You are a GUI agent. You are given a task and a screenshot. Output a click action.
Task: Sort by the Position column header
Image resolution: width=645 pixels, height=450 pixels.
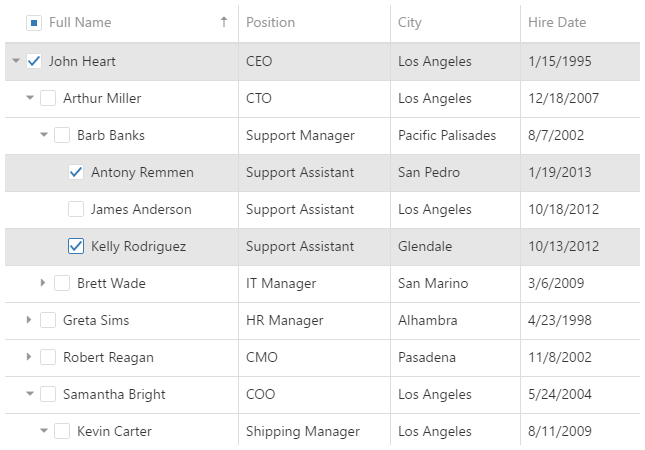tap(271, 22)
